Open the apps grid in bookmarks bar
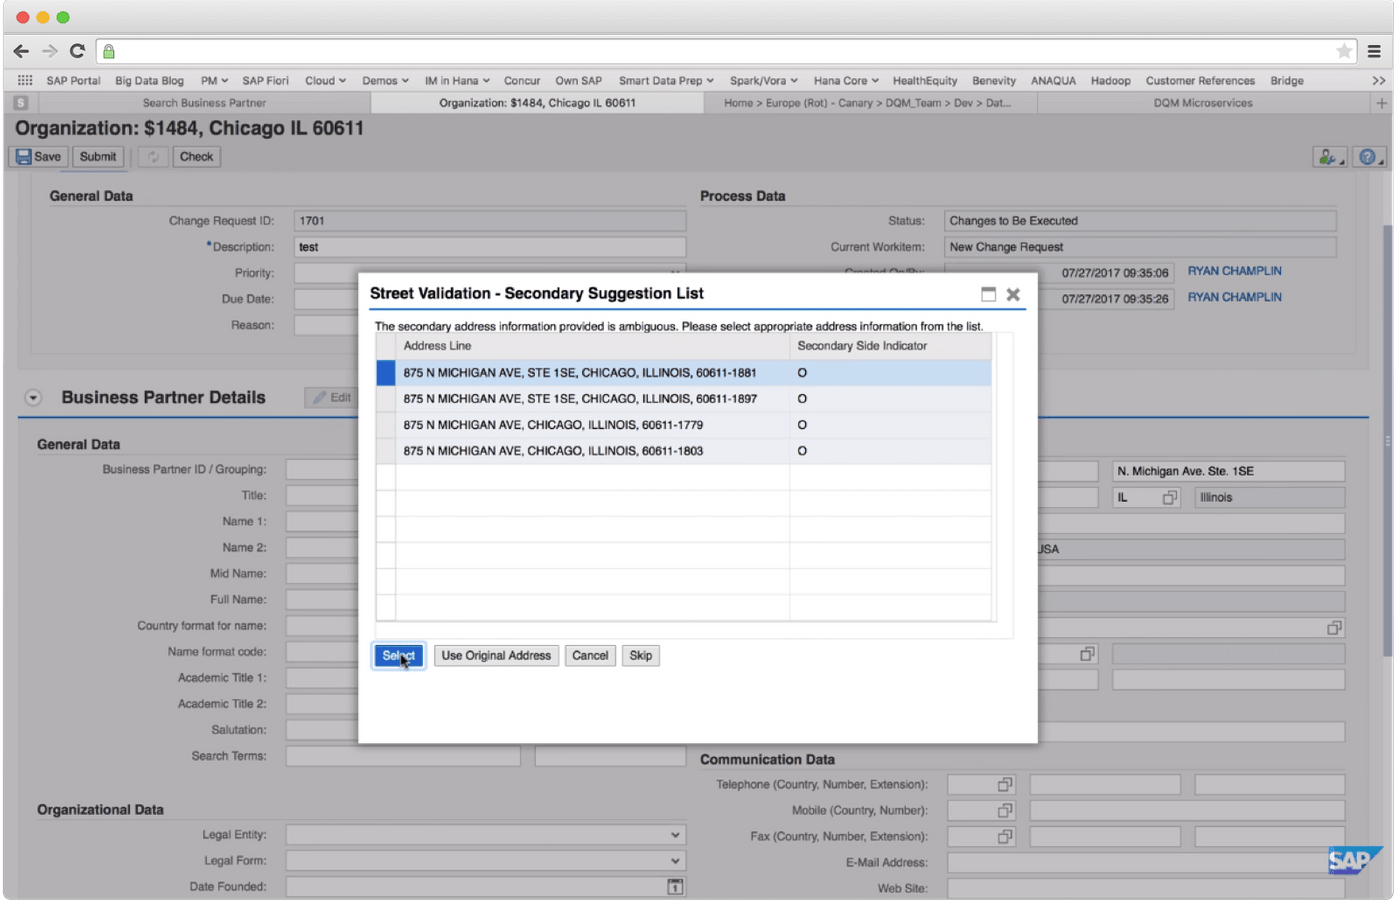 click(25, 80)
